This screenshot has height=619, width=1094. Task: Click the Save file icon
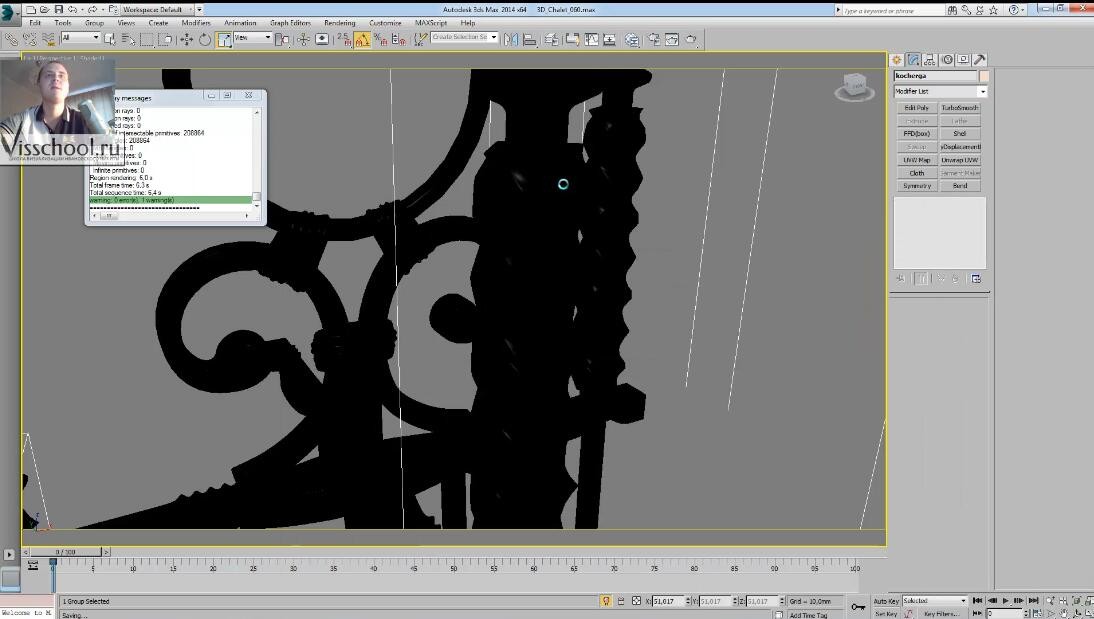[x=59, y=10]
